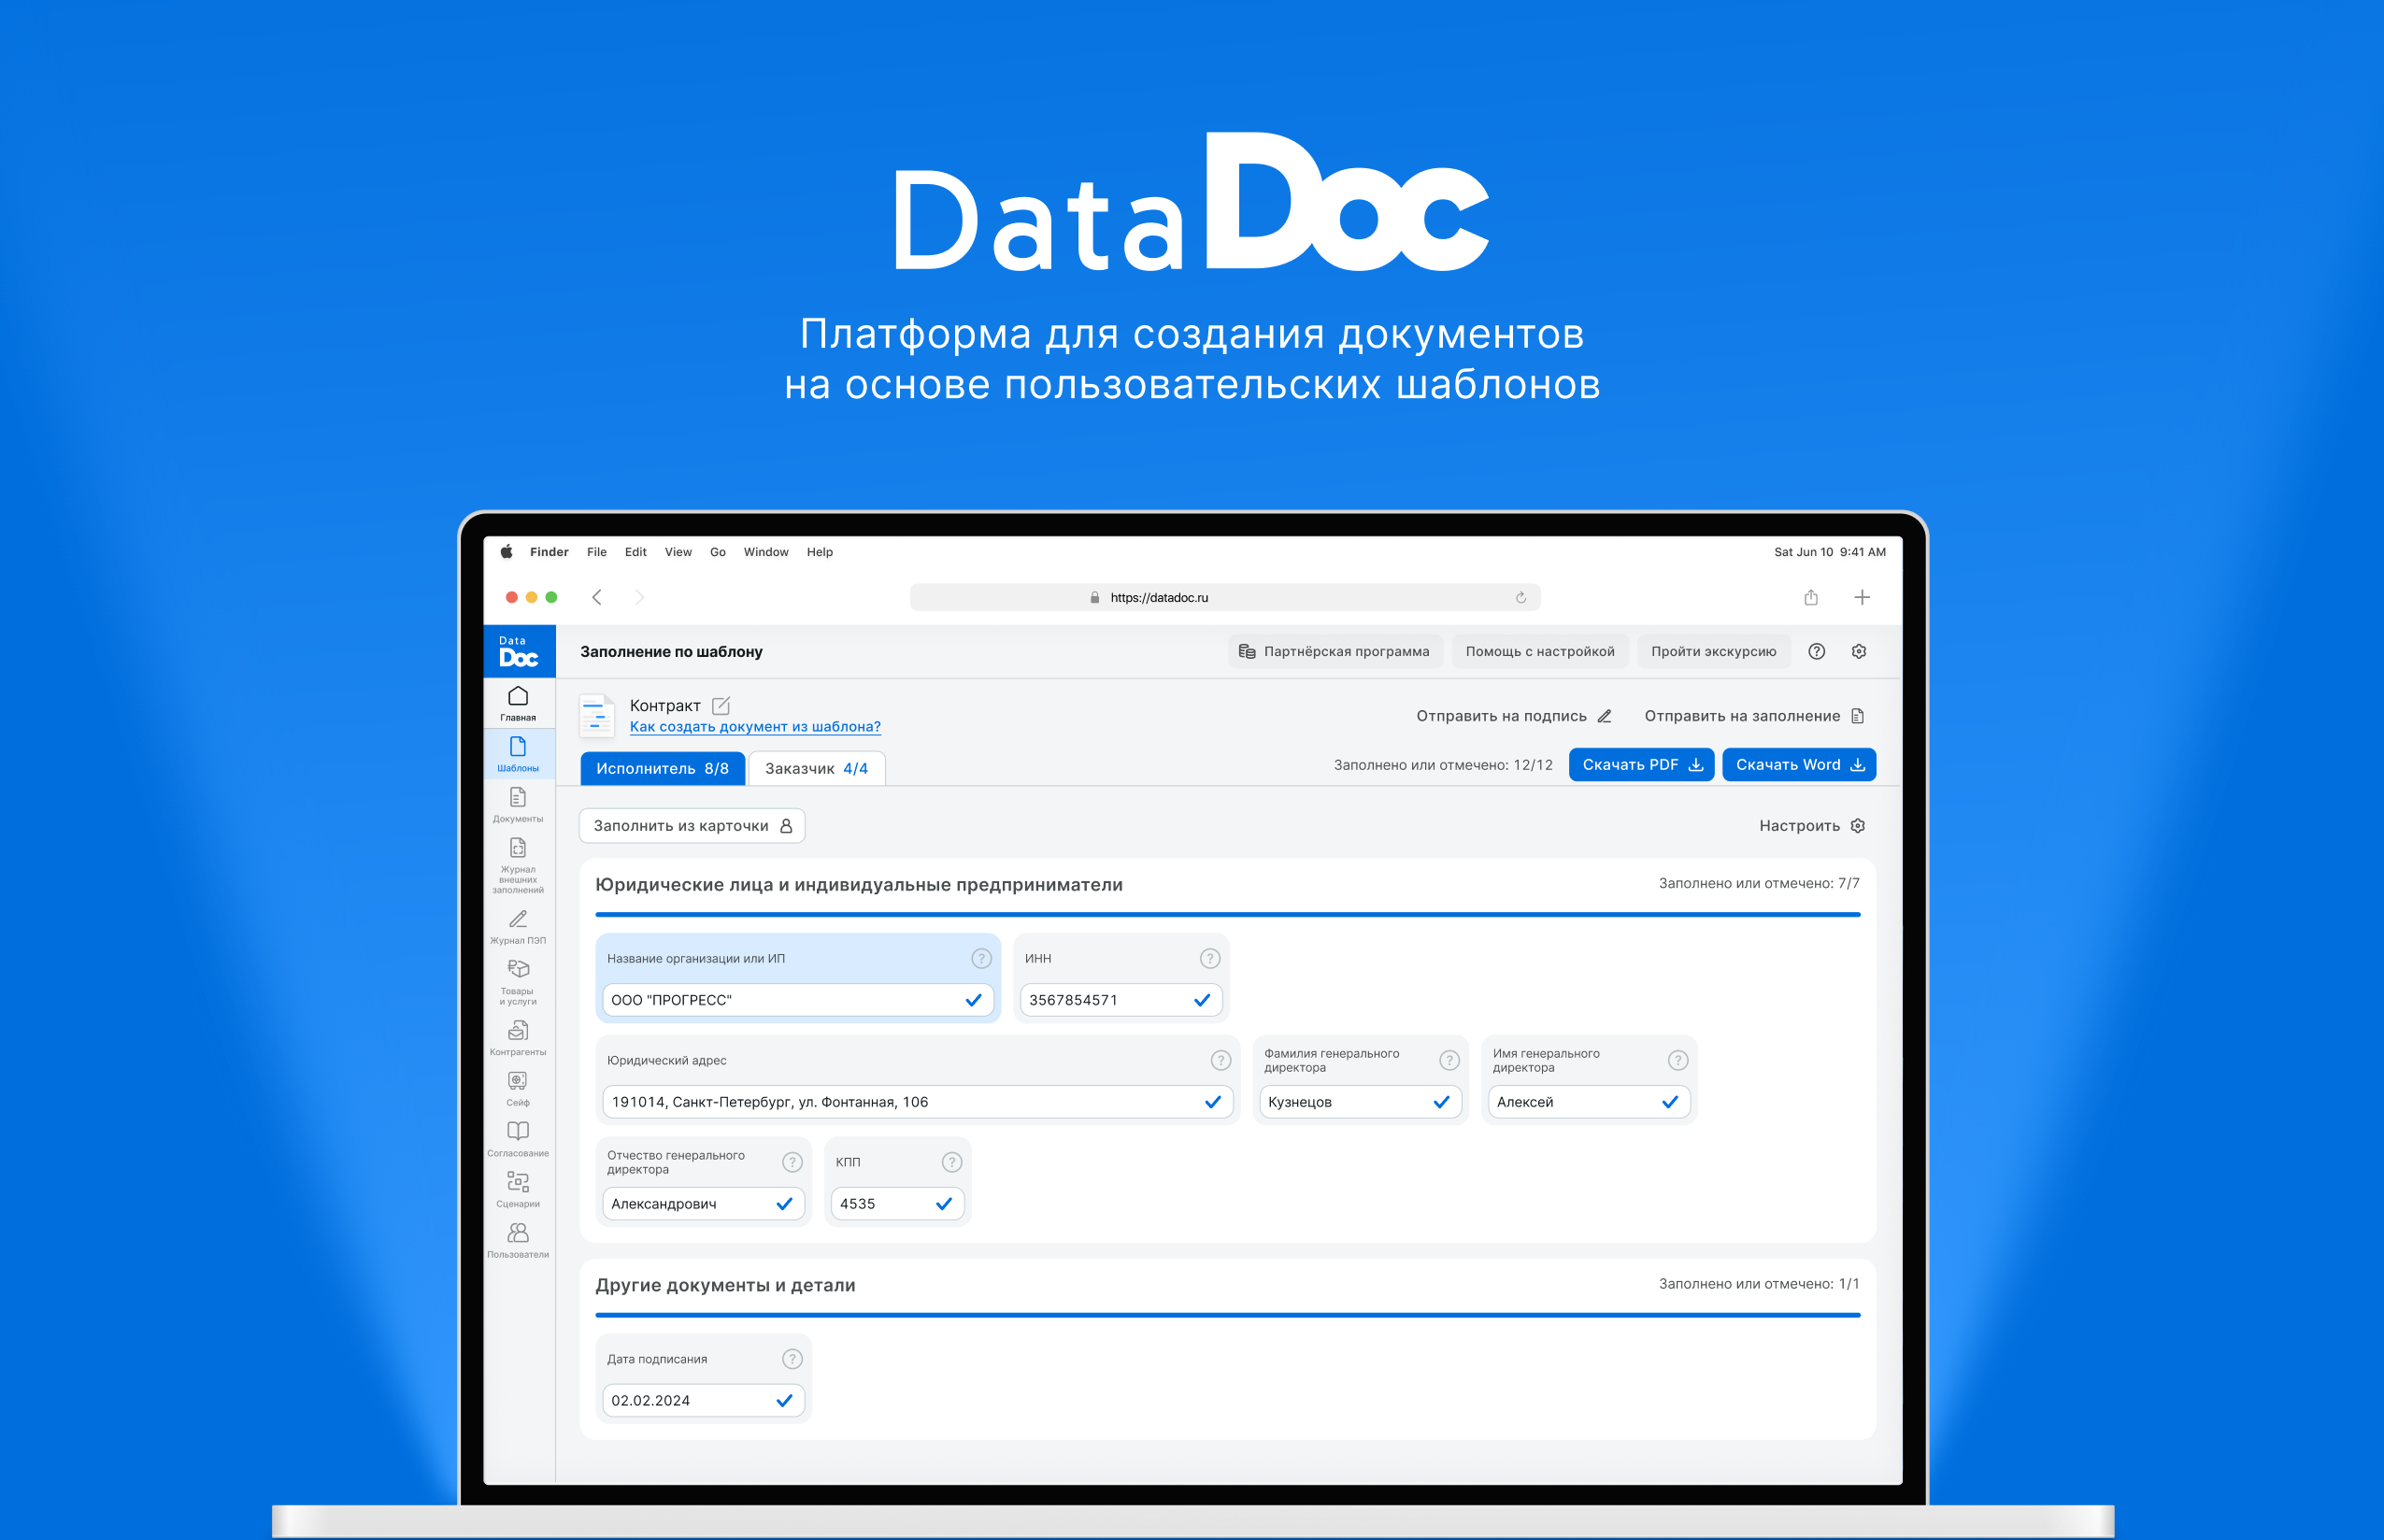Image resolution: width=2384 pixels, height=1540 pixels.
Task: Open the Finder menu
Action: (x=549, y=552)
